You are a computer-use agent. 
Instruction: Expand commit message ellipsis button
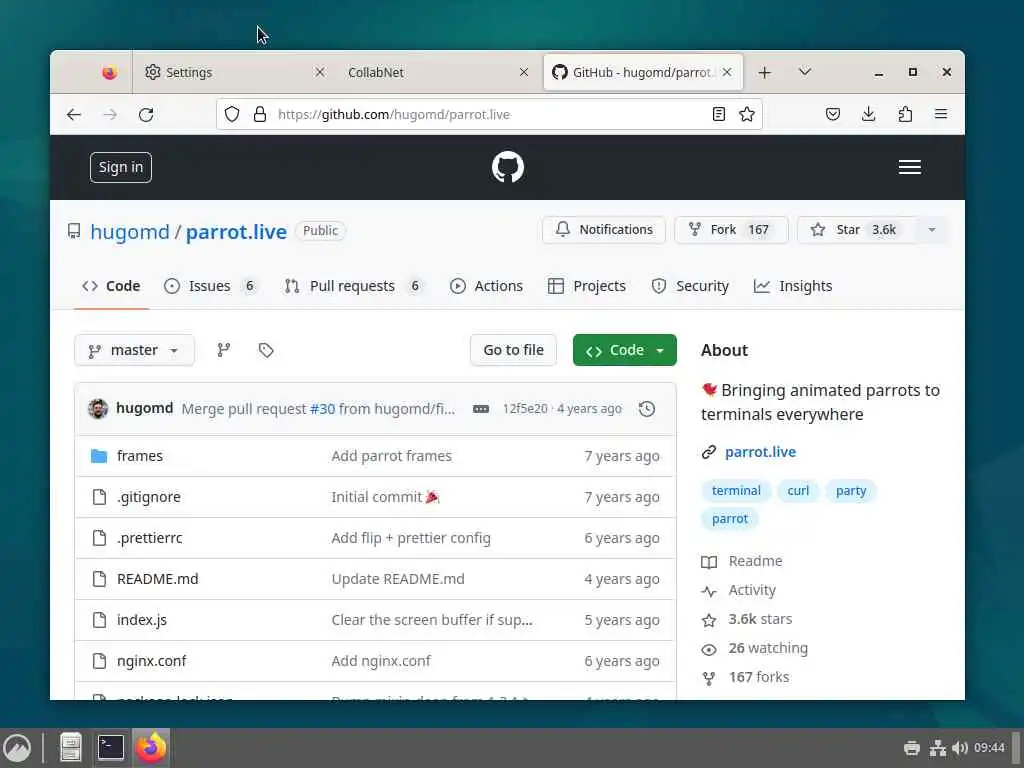(x=481, y=409)
